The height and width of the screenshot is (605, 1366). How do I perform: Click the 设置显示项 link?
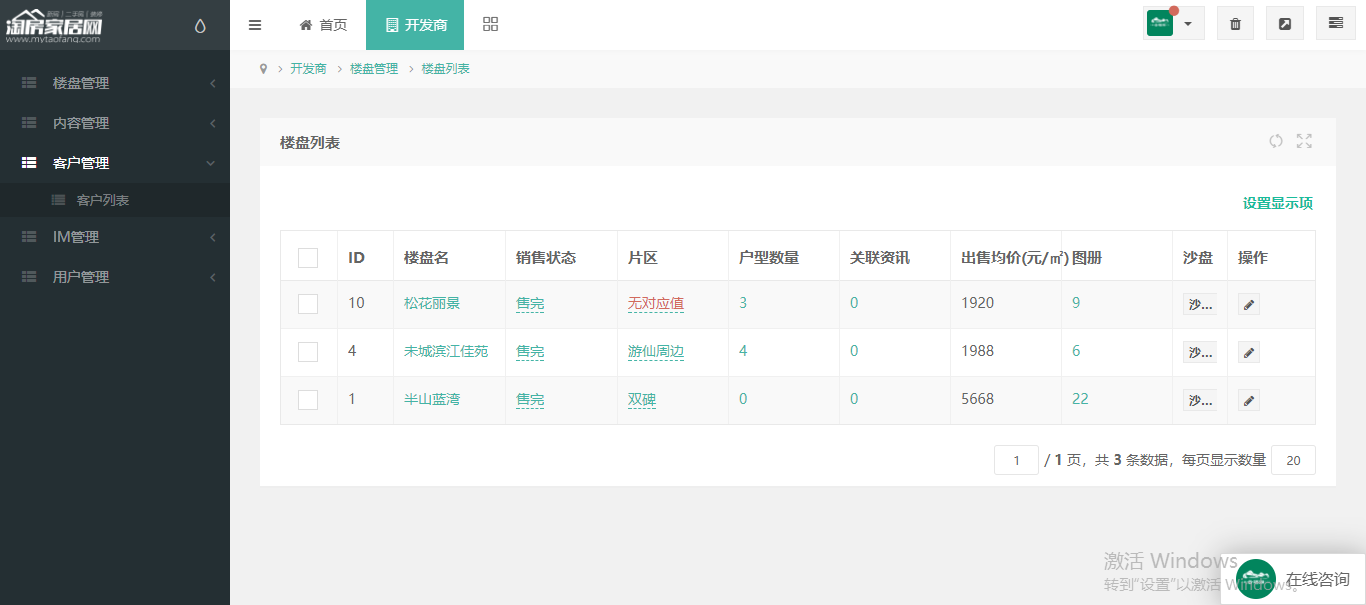click(x=1277, y=203)
